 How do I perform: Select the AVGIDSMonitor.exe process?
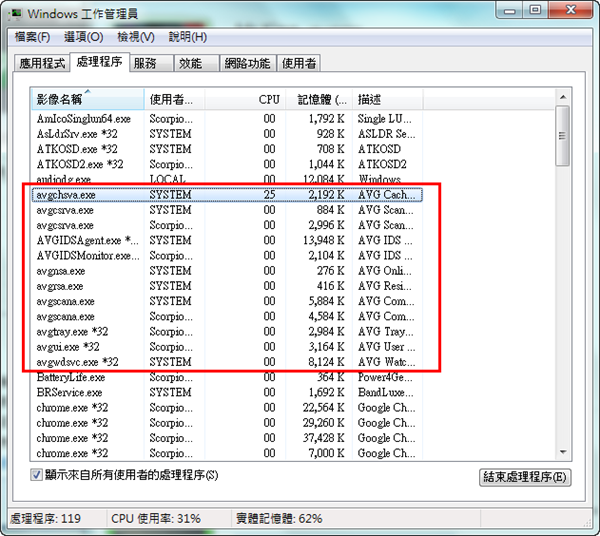click(x=227, y=256)
